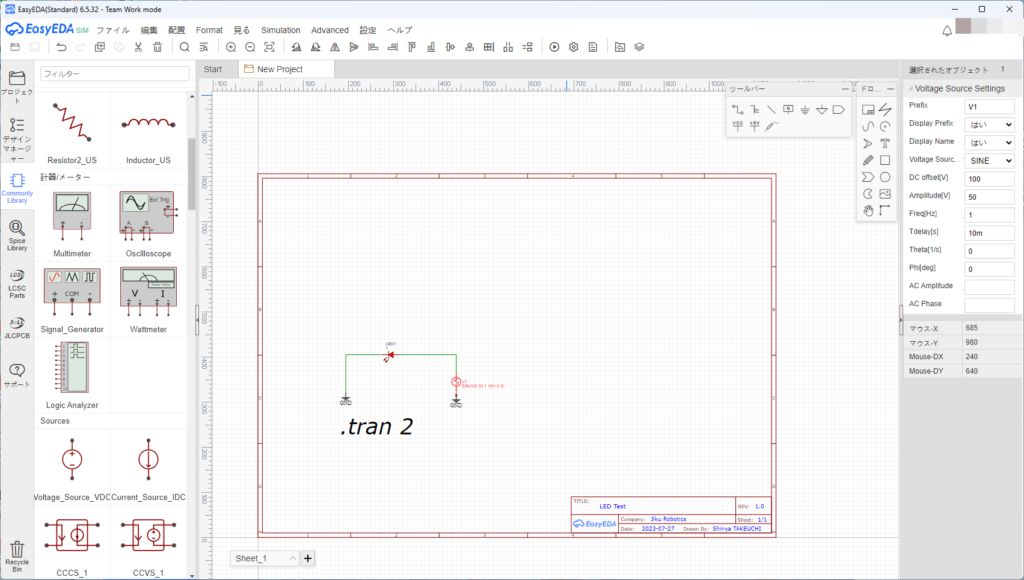
Task: Choose the Pie drawing tool
Action: (x=868, y=194)
